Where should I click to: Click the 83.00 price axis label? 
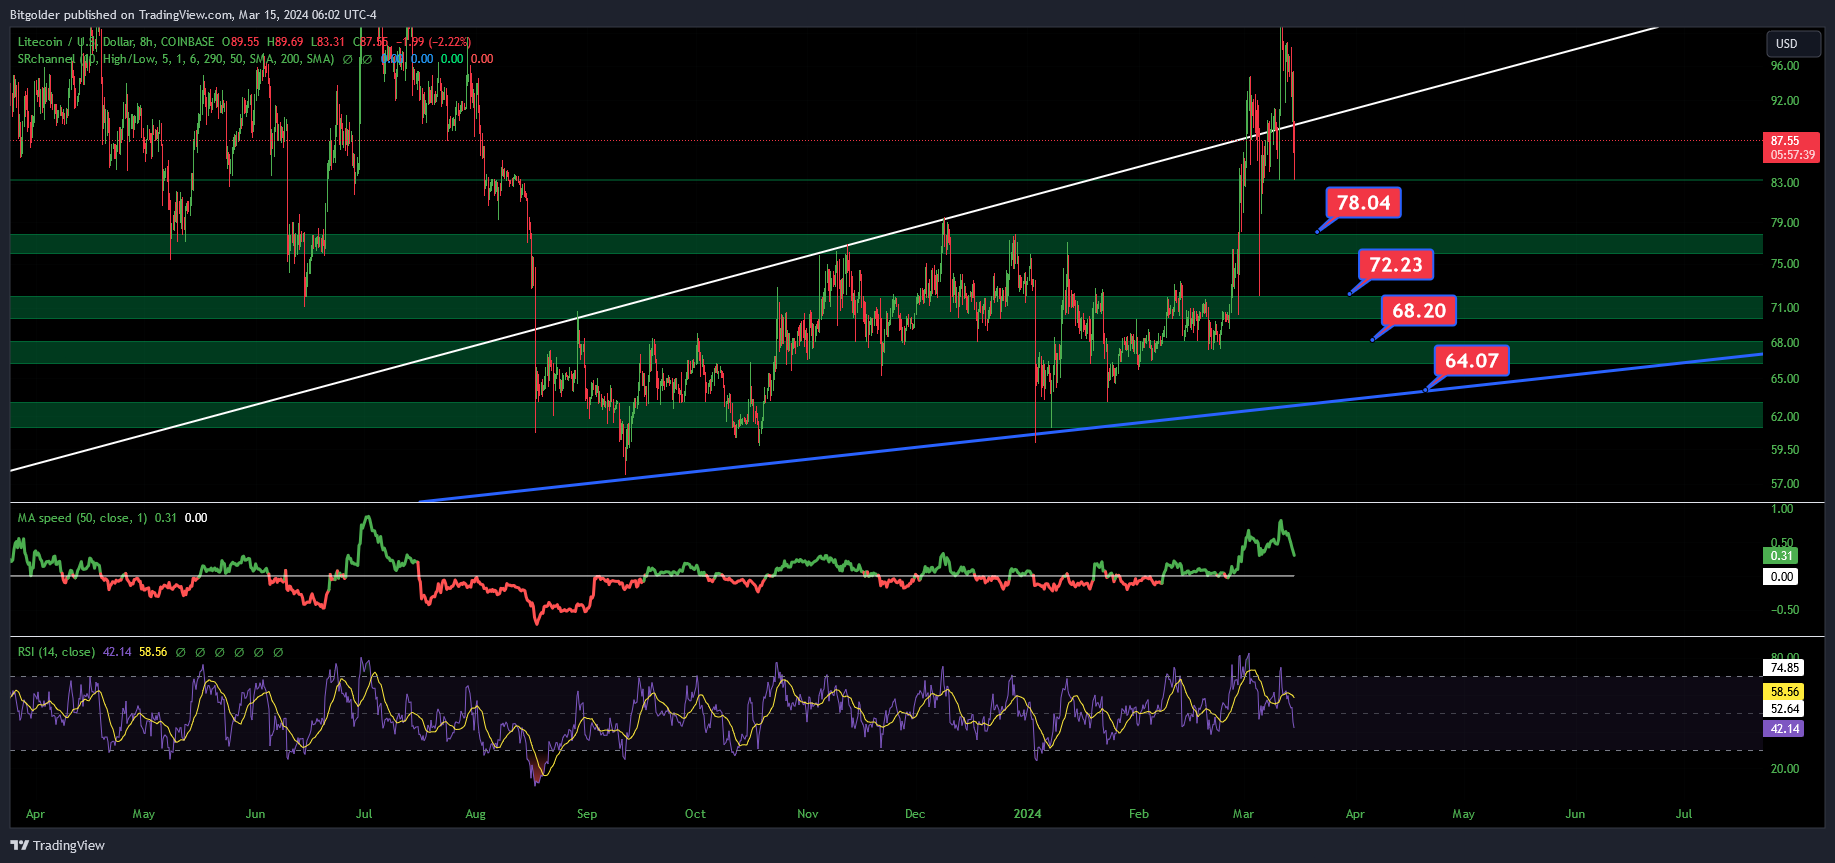pyautogui.click(x=1785, y=183)
